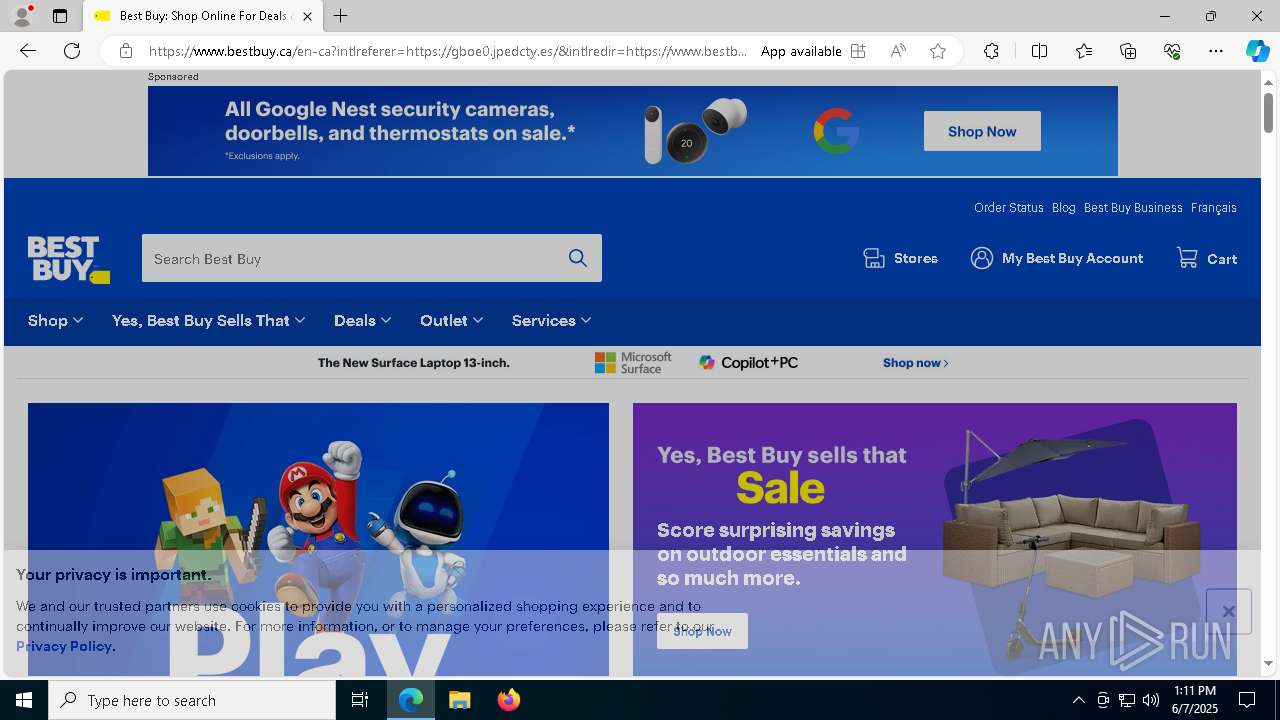This screenshot has width=1280, height=720.
Task: Close the Best Buy tab
Action: 307,16
